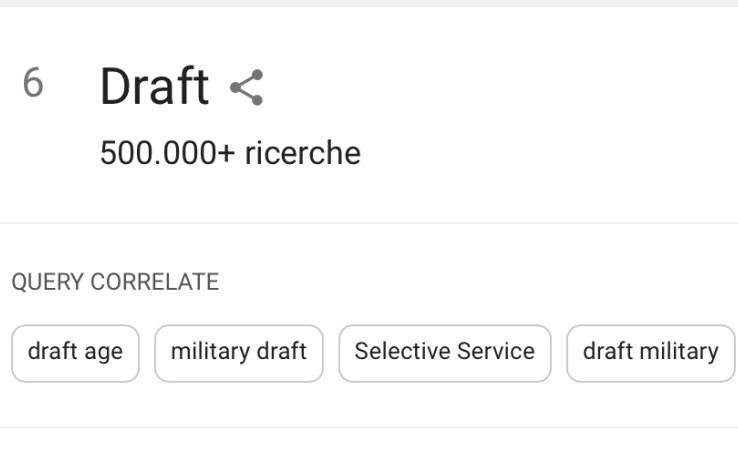
Task: Click the "500.000+ ricerche" search count
Action: 231,153
